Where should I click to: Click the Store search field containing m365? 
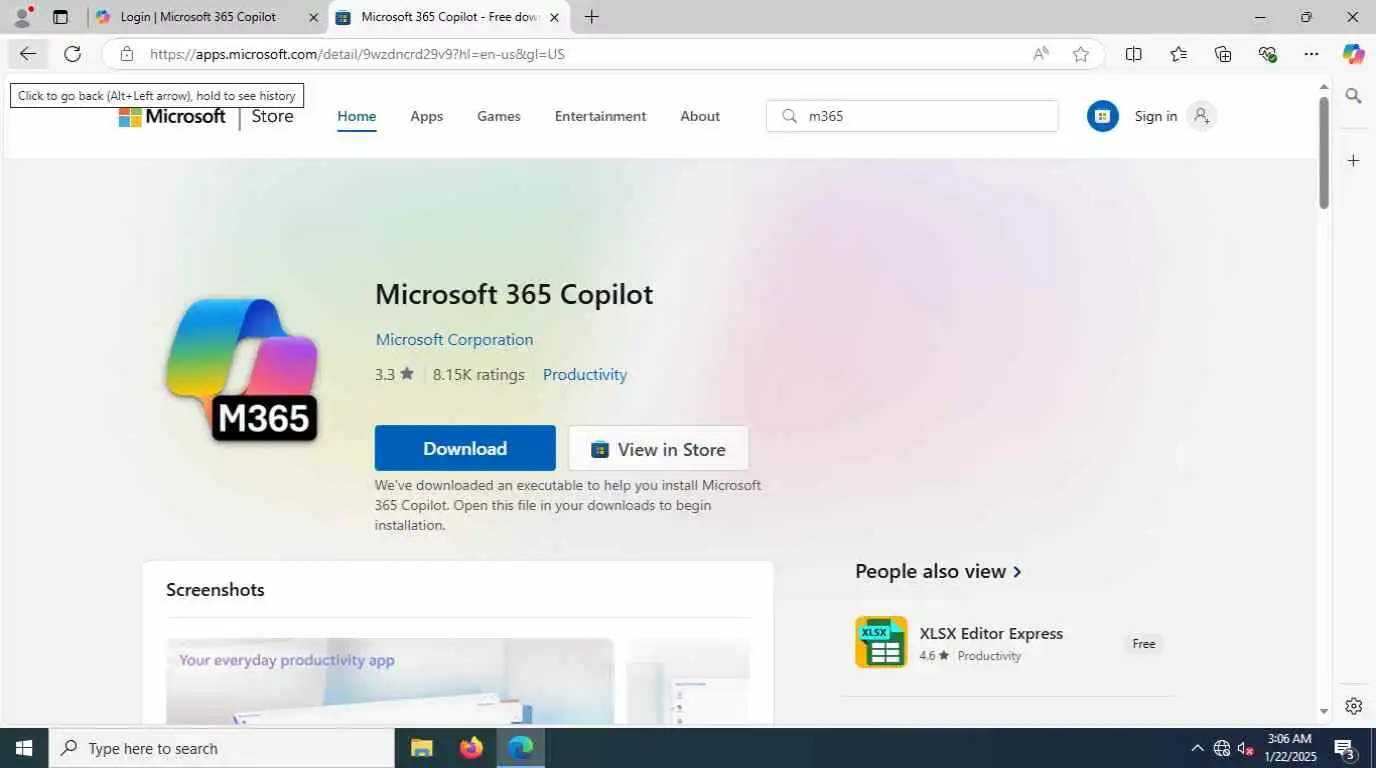pyautogui.click(x=912, y=116)
